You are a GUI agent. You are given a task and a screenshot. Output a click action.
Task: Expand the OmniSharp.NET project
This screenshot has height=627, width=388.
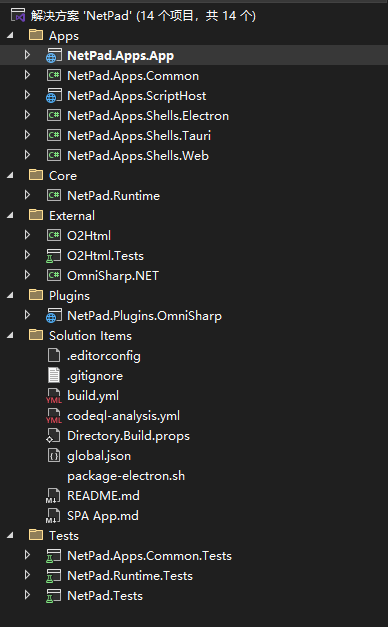27,275
